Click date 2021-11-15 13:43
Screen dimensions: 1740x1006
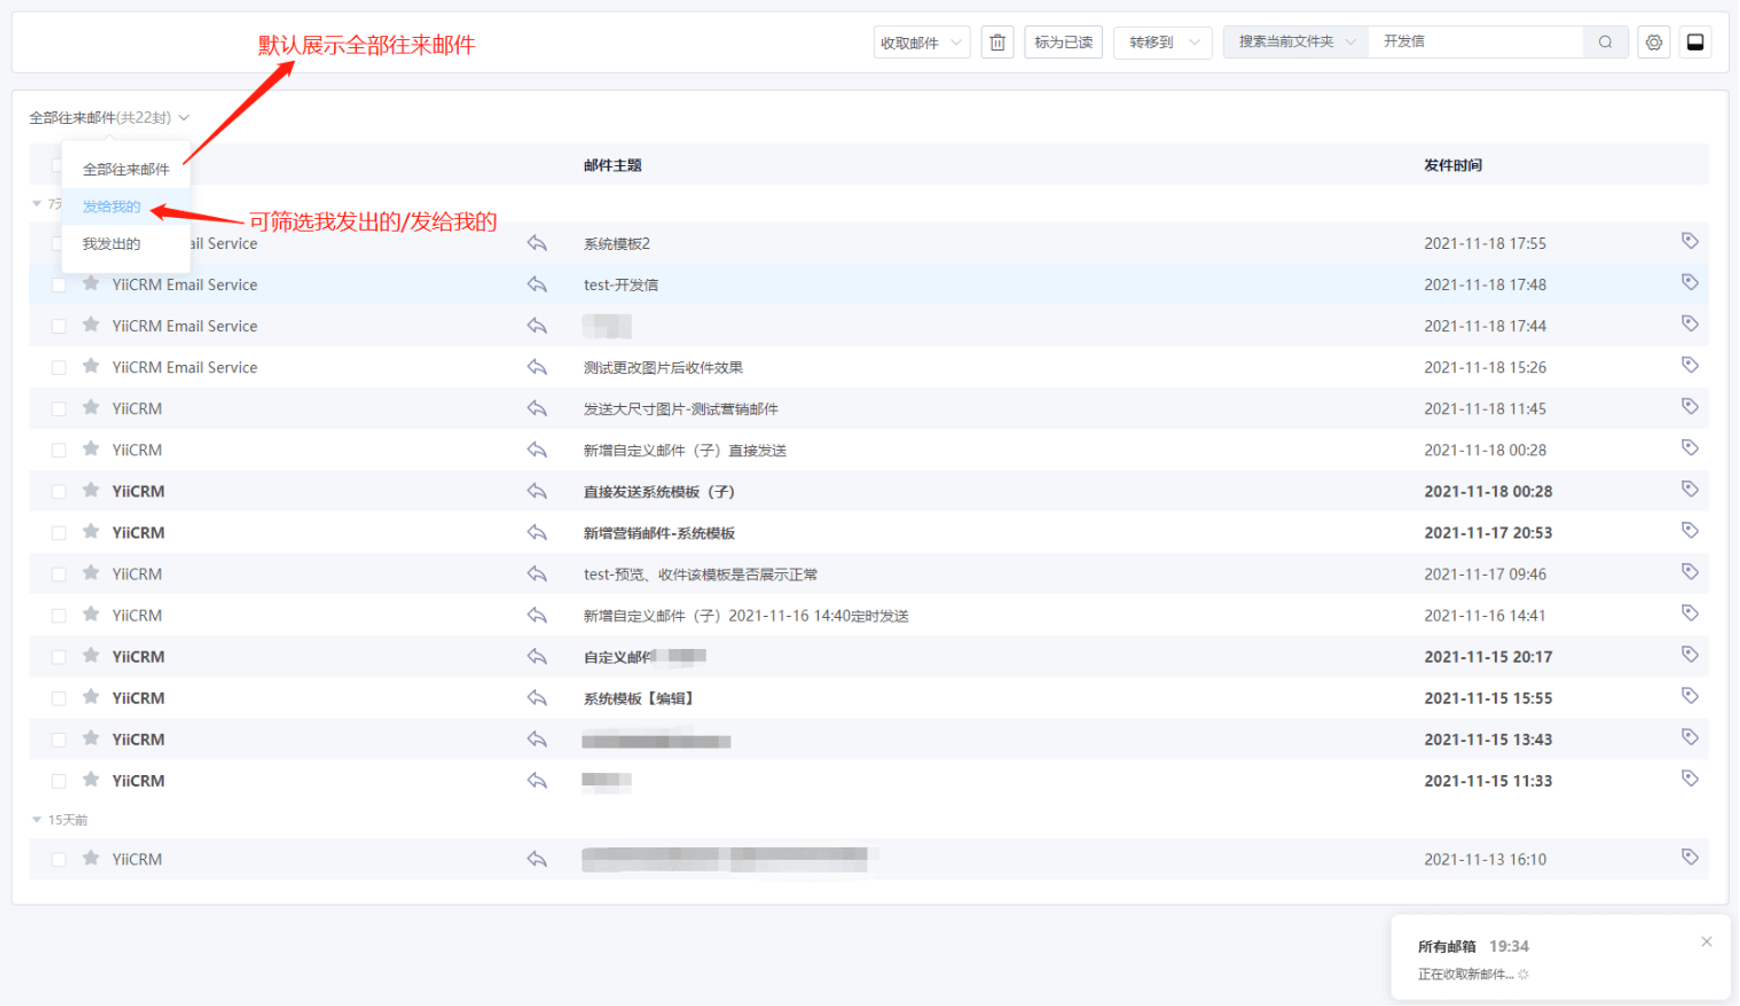(x=1488, y=739)
